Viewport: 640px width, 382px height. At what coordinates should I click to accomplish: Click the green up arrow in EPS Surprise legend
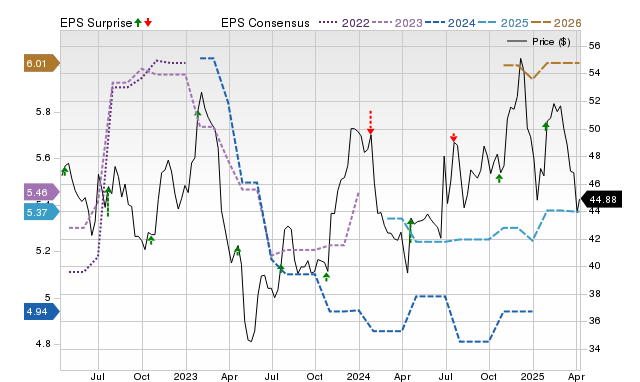point(138,22)
